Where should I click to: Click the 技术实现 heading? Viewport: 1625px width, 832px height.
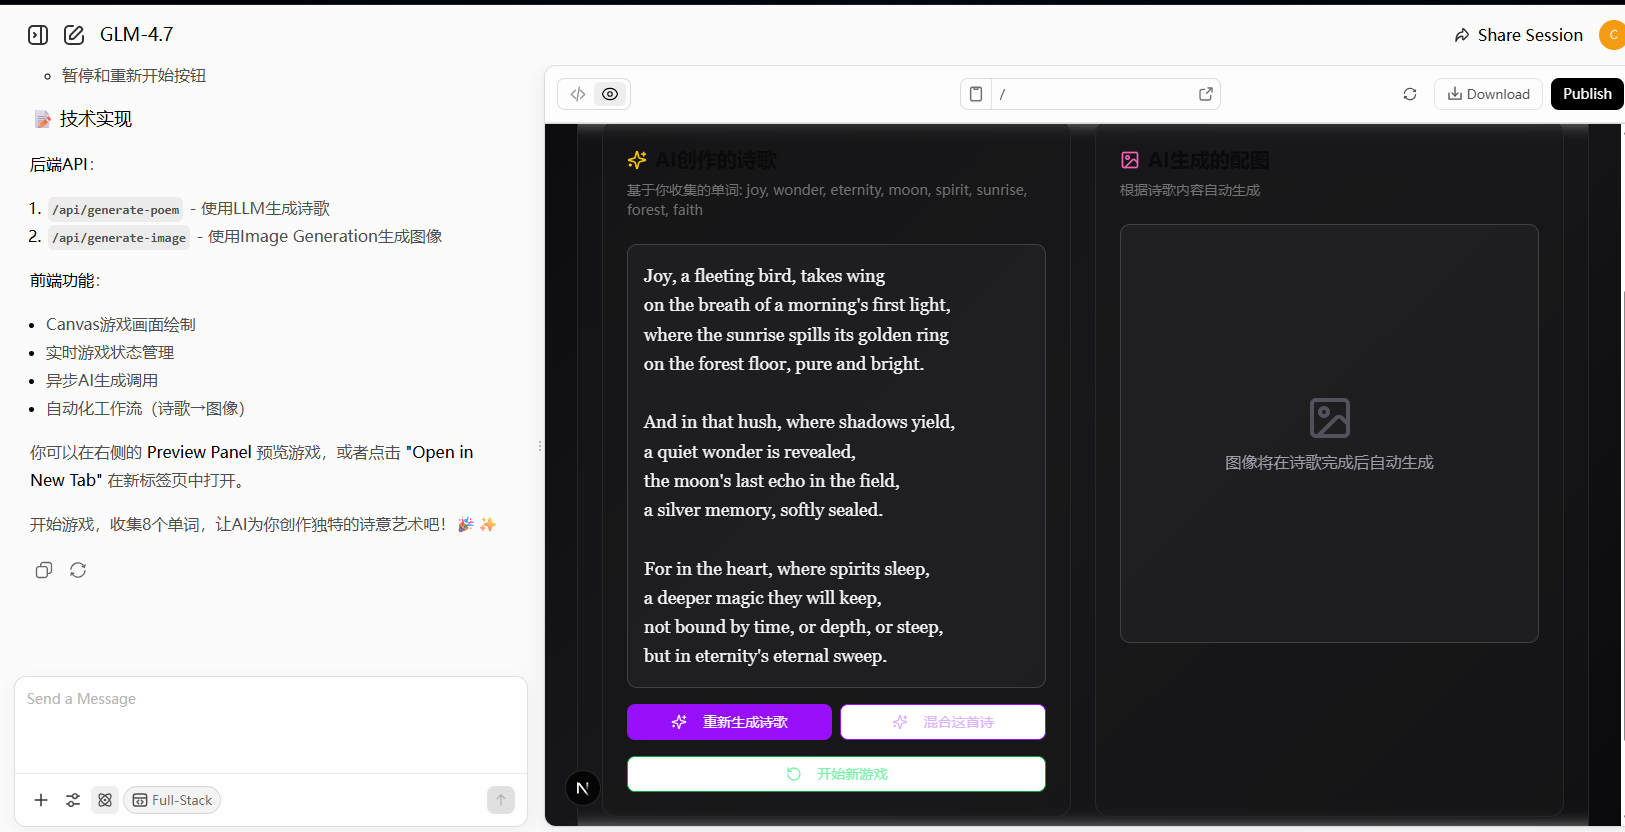click(x=96, y=119)
